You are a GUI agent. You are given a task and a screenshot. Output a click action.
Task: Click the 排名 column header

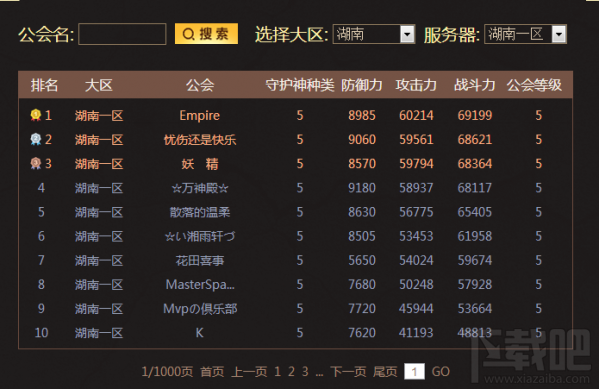pos(44,85)
